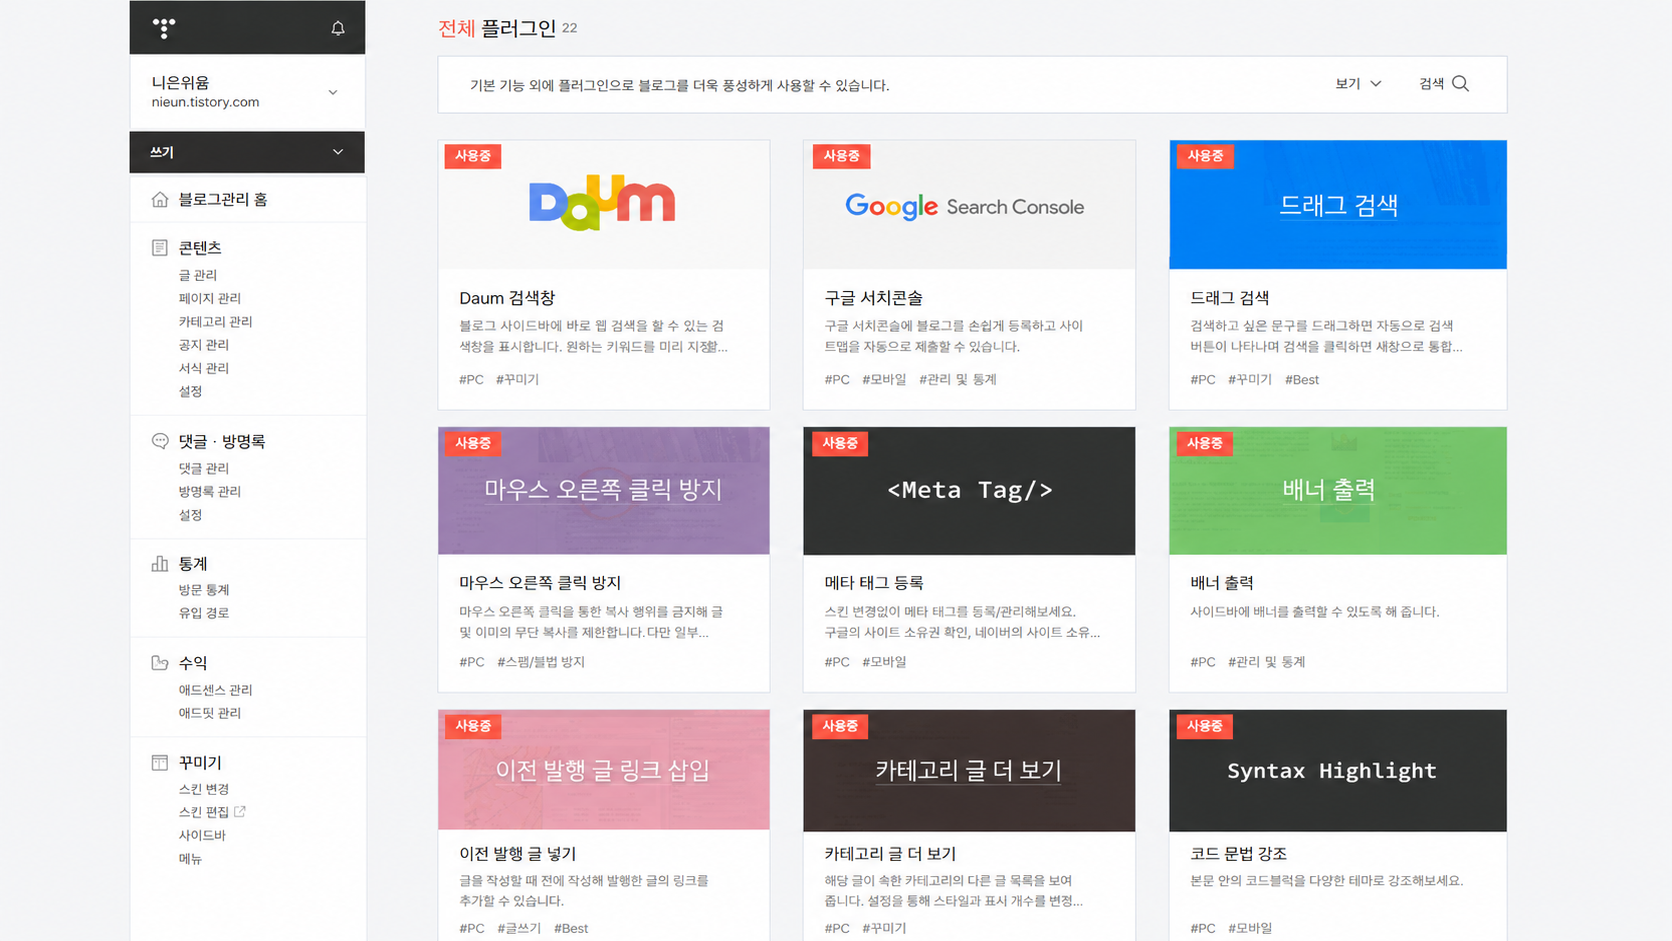Click the home icon beside 블로그관리 홈

[159, 199]
